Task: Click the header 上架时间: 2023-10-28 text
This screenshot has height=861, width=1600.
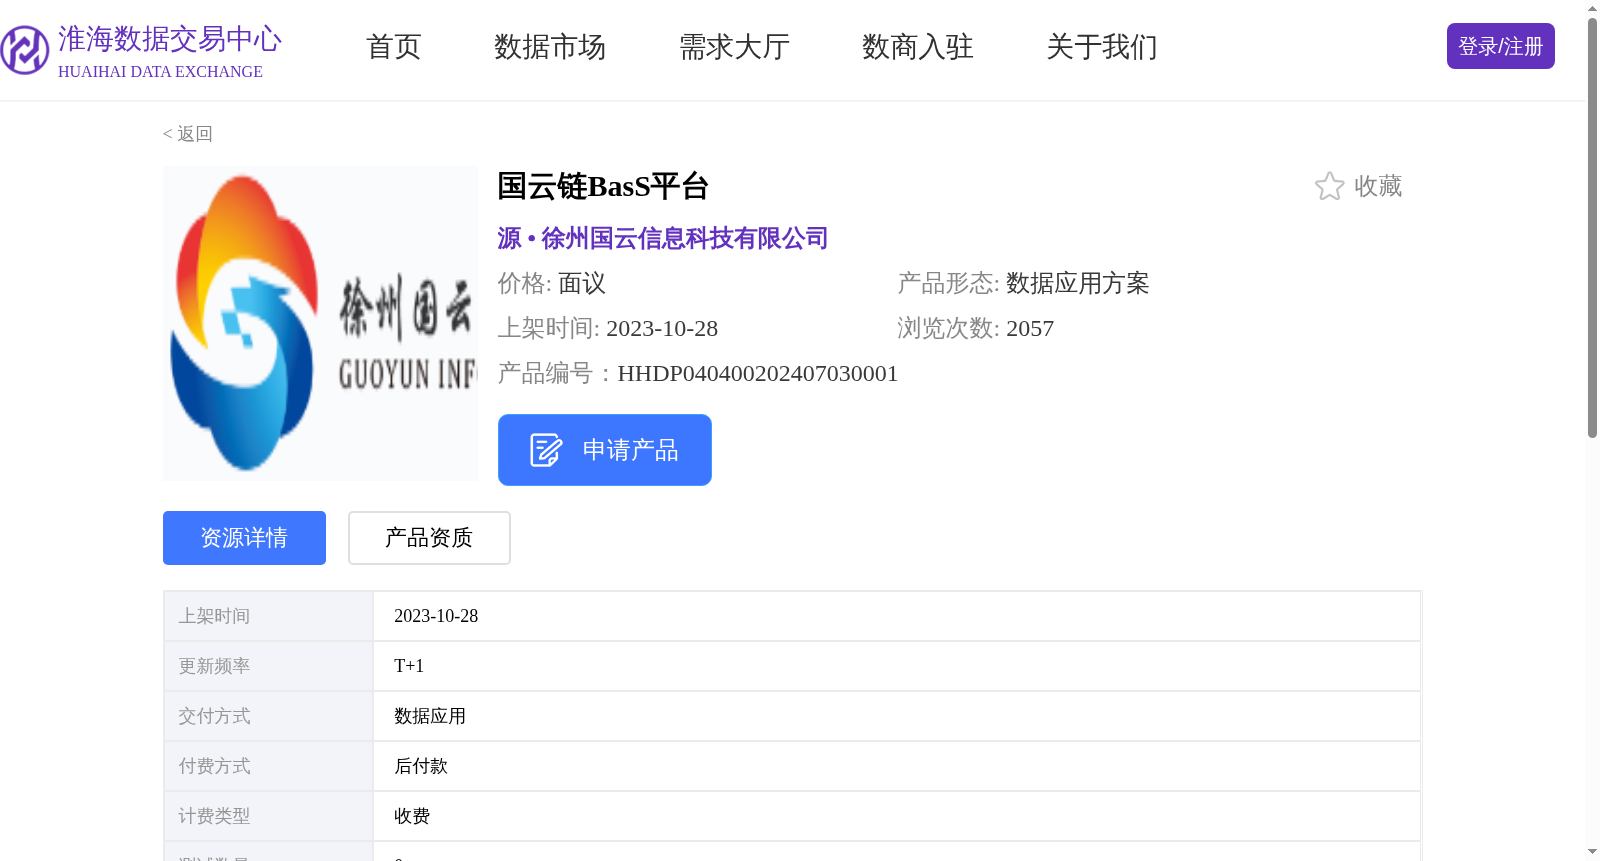Action: coord(608,328)
